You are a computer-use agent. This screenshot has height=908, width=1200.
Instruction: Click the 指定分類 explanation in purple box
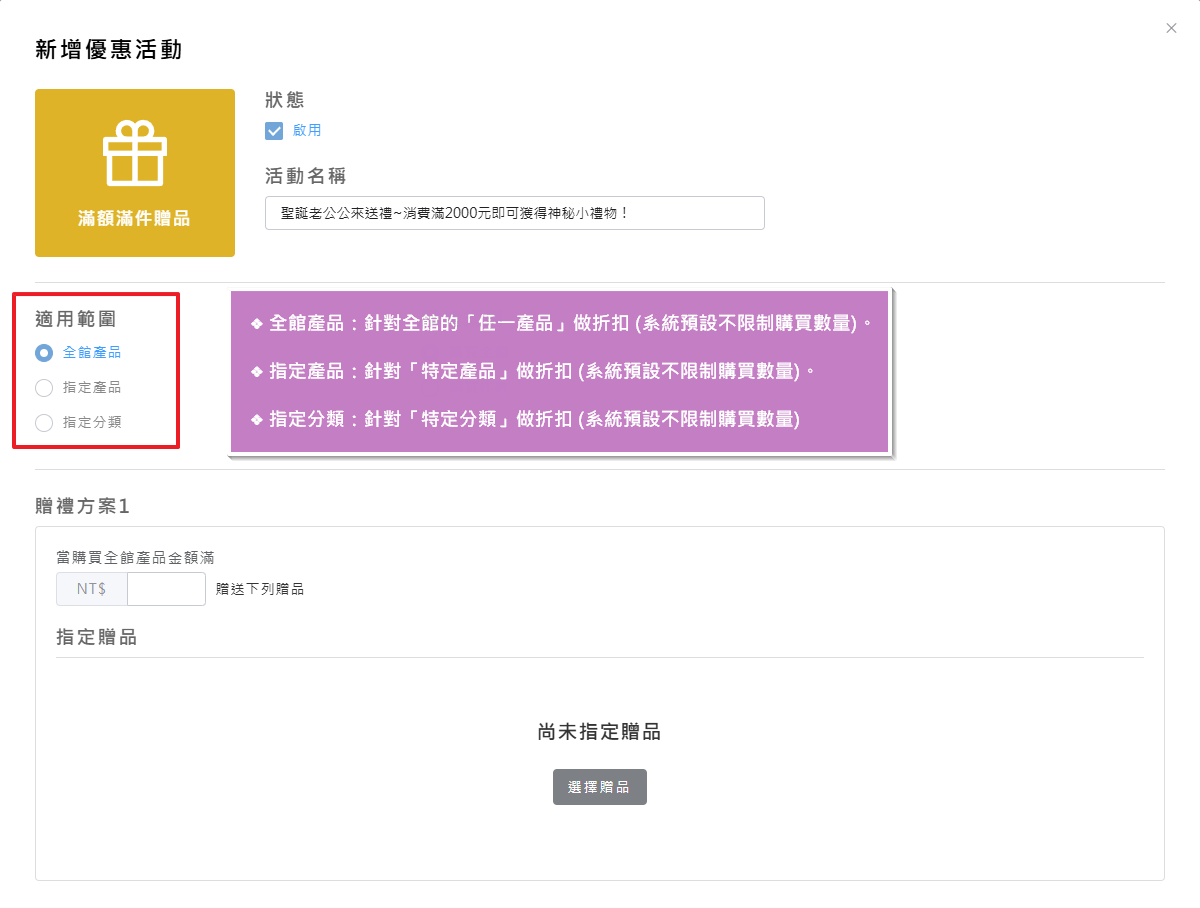click(525, 419)
